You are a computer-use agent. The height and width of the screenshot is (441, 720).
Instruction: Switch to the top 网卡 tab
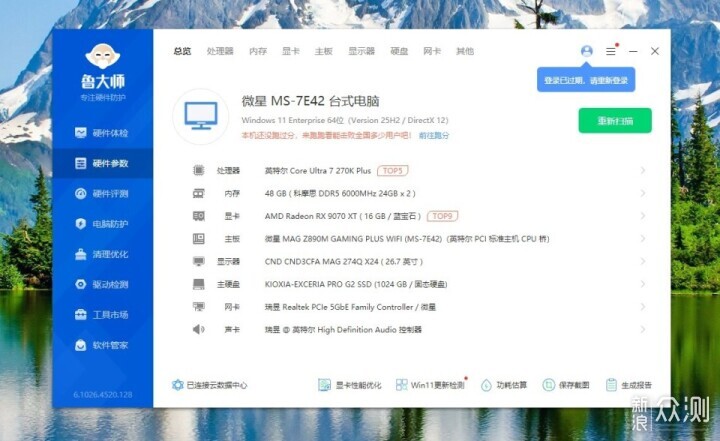tap(432, 51)
